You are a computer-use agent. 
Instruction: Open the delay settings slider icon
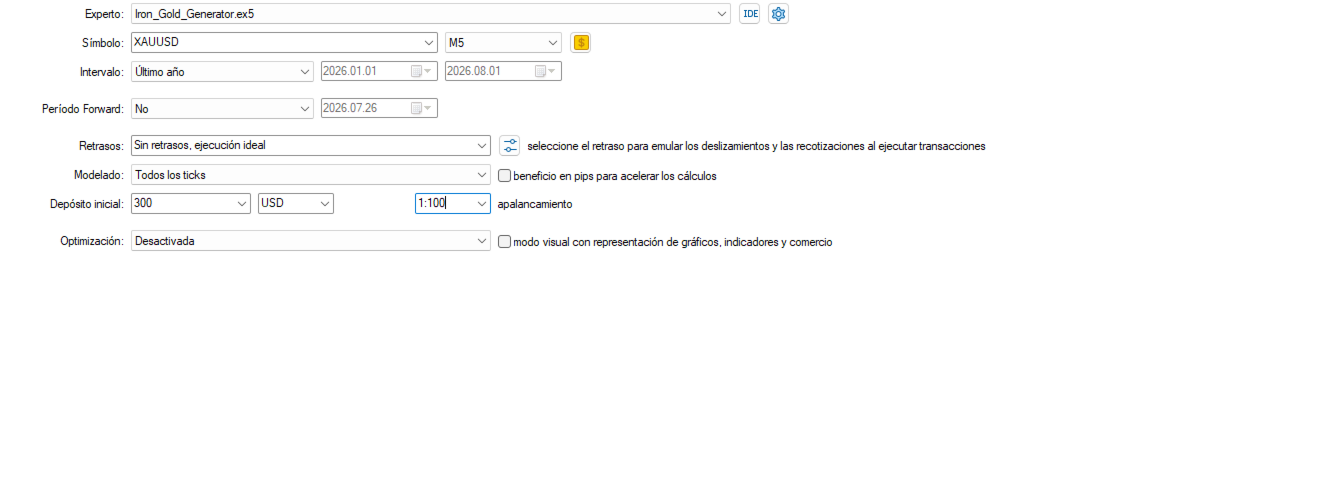point(510,145)
